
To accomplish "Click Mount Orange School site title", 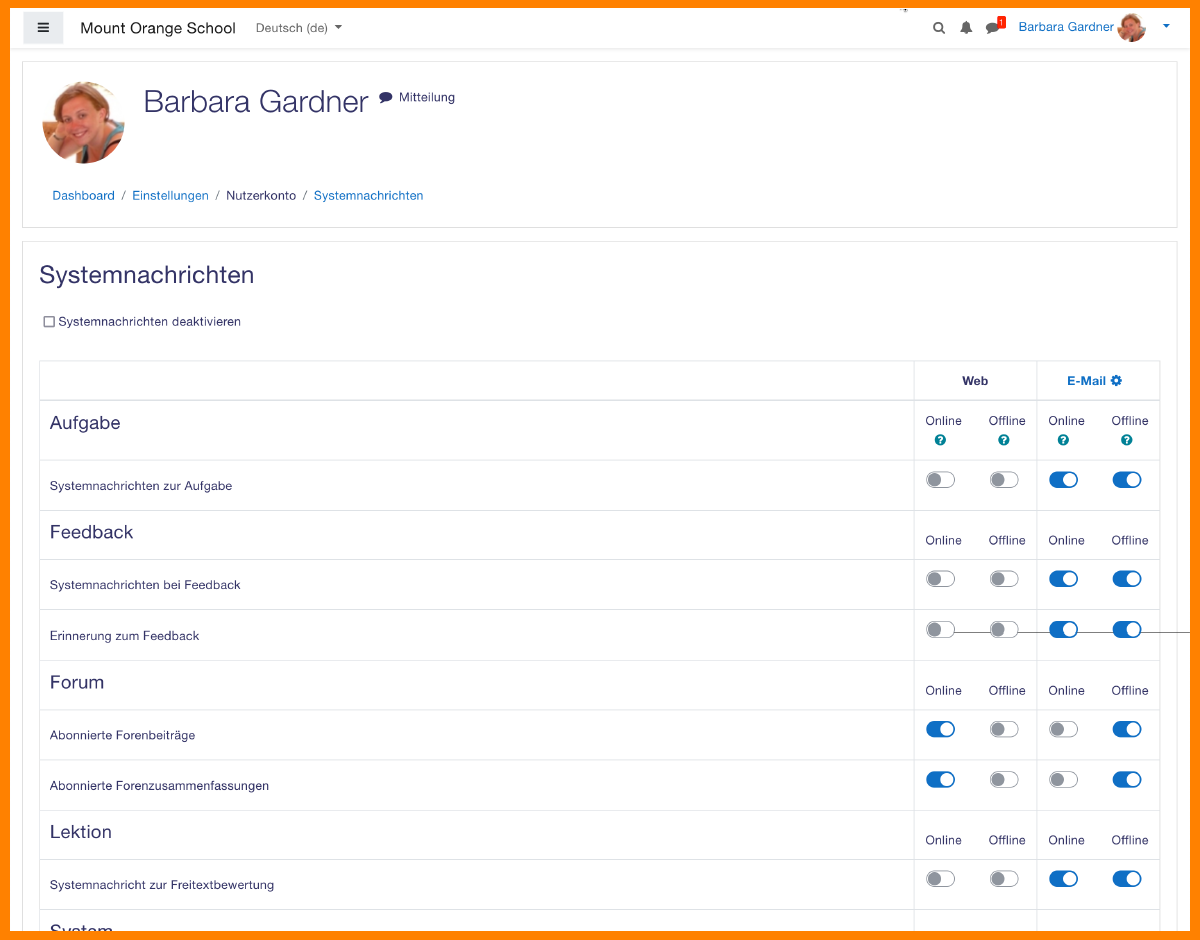I will [158, 28].
